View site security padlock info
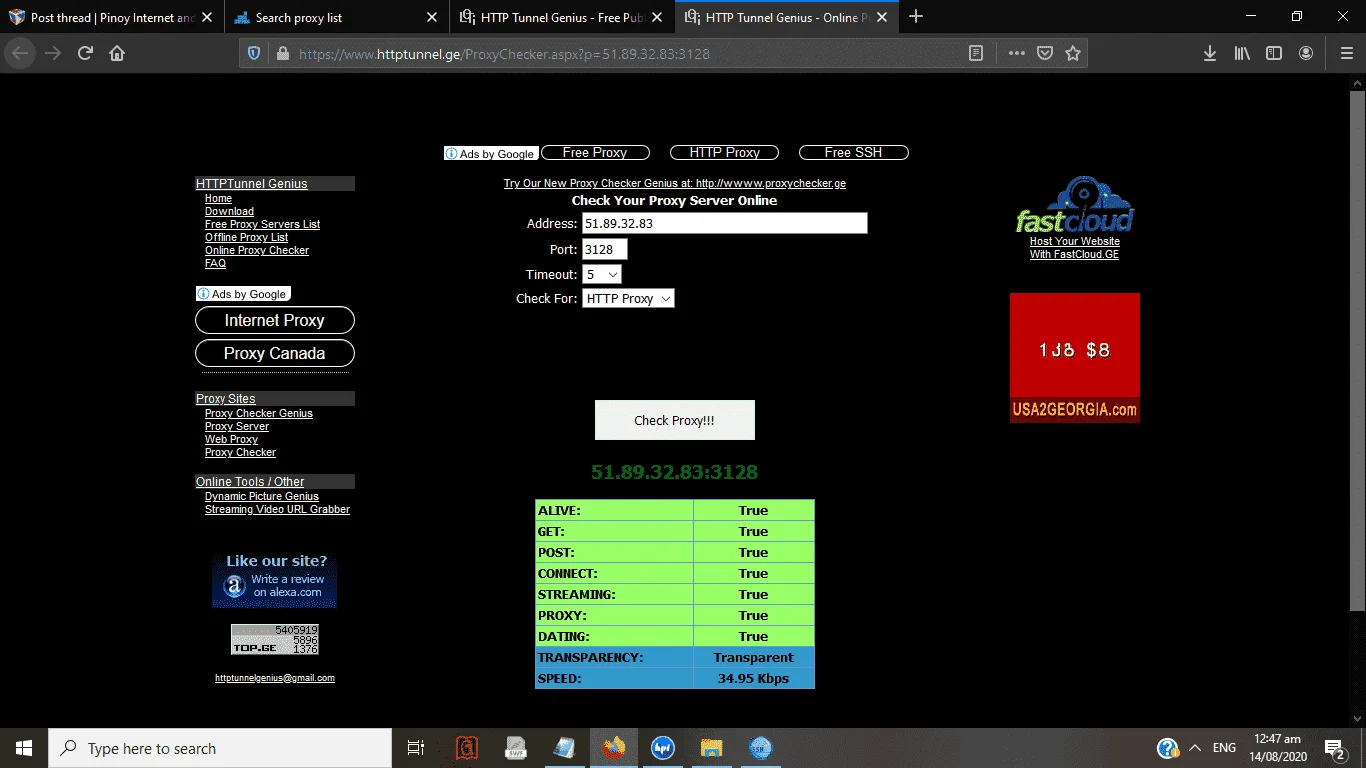Image resolution: width=1366 pixels, height=768 pixels. pyautogui.click(x=282, y=54)
